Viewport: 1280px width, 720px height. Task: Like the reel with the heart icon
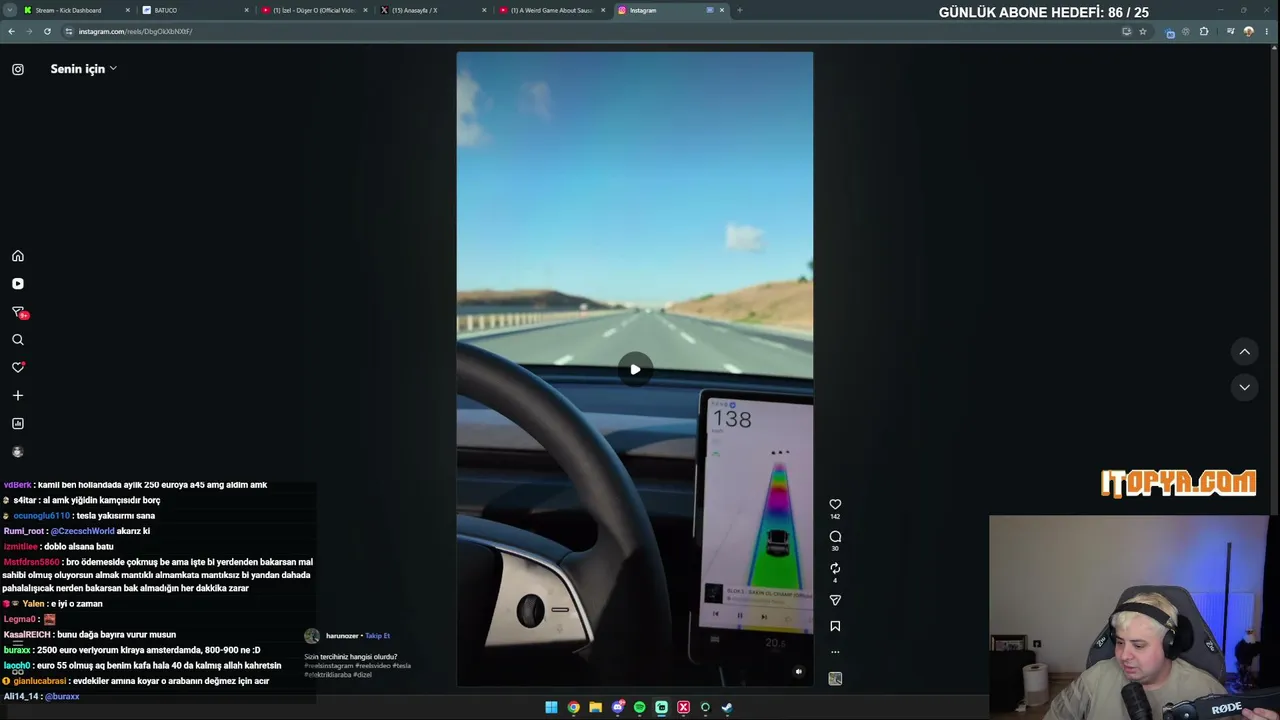tap(835, 505)
